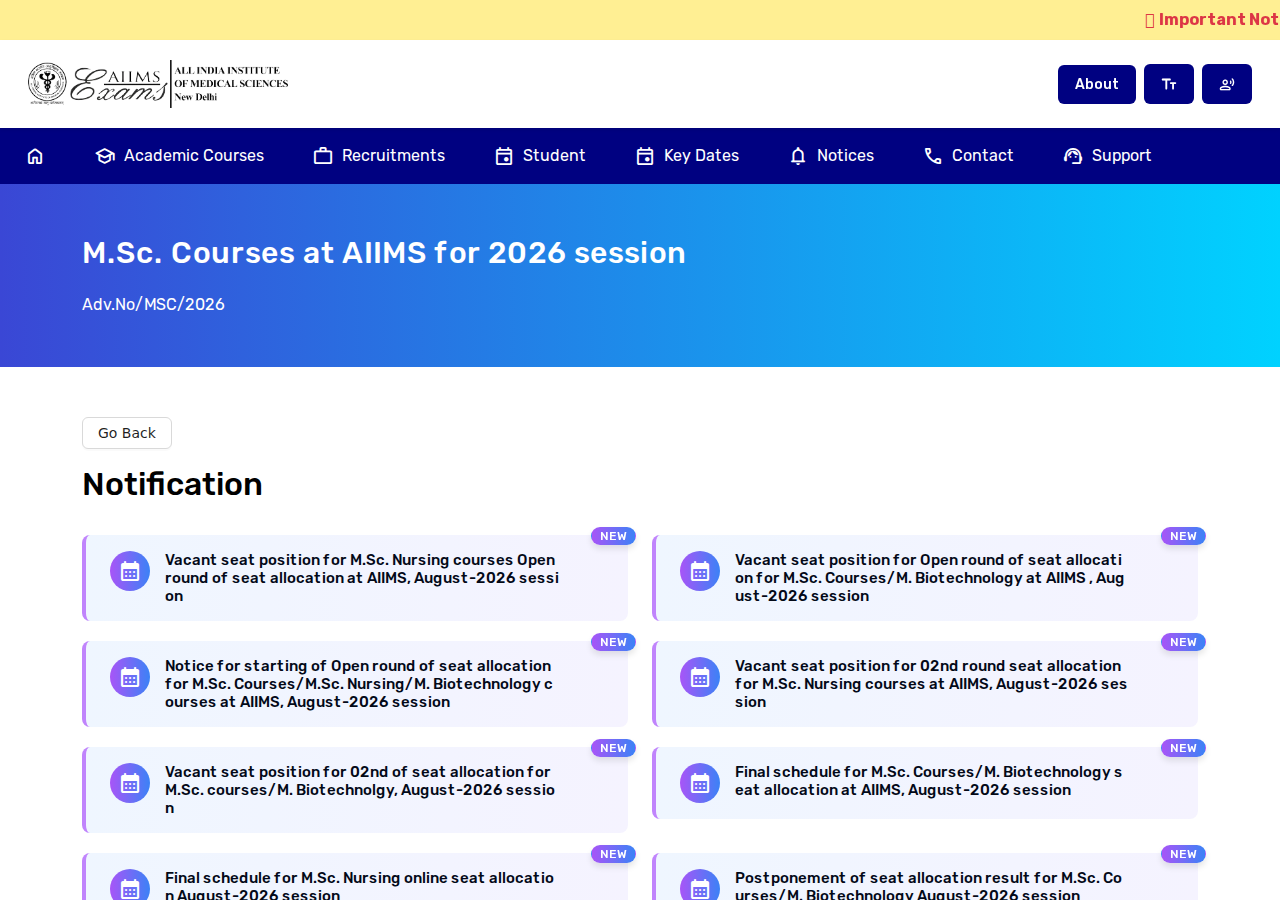Open vacant seat notice for M. Biotechnology Open round
This screenshot has height=900, width=1280.
(925, 578)
